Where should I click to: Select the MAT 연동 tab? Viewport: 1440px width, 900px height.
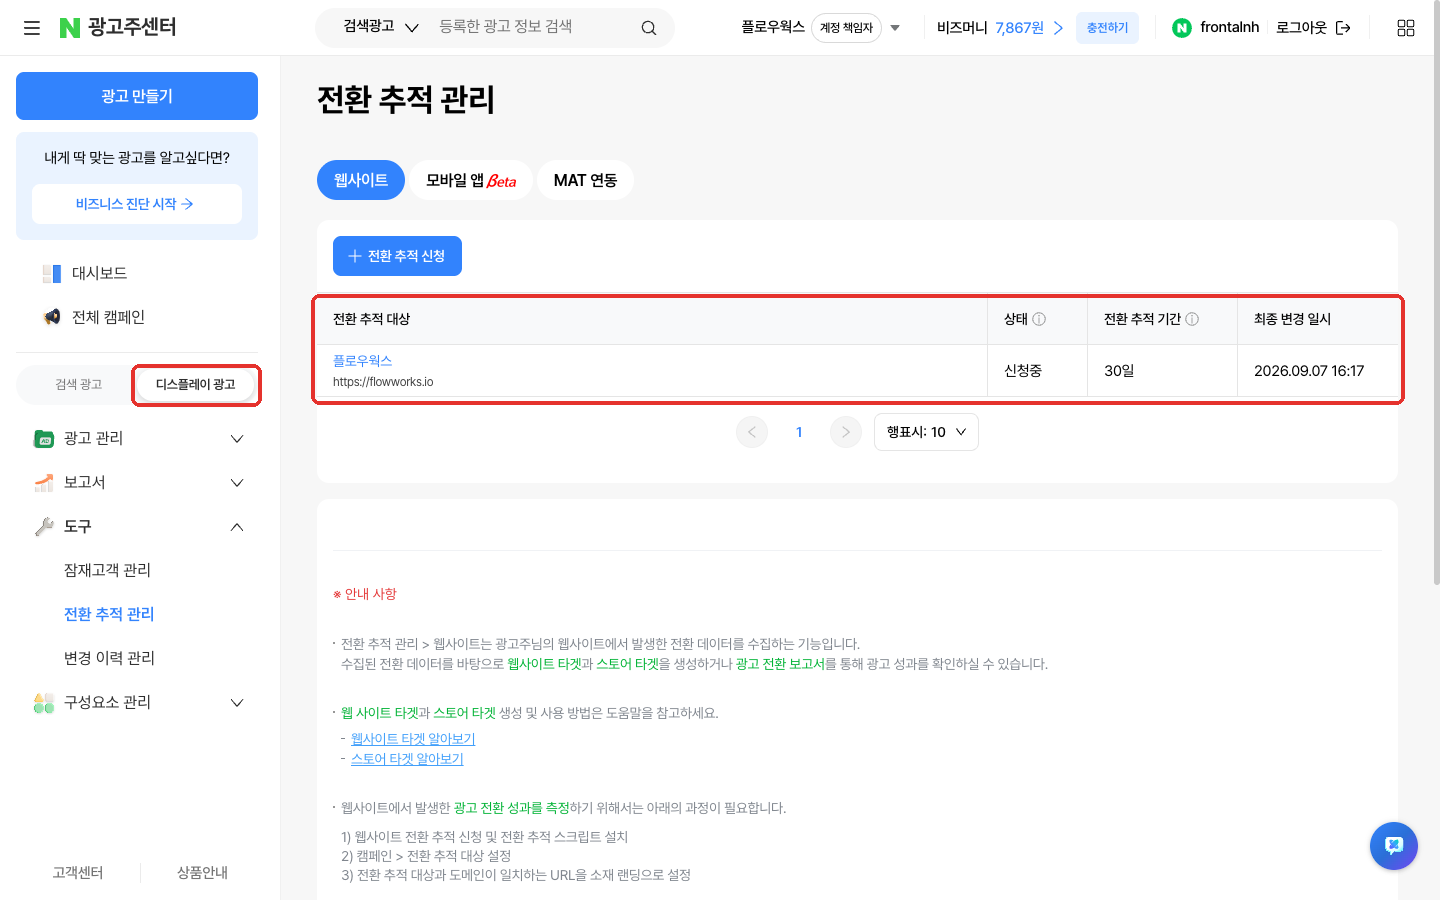(585, 180)
